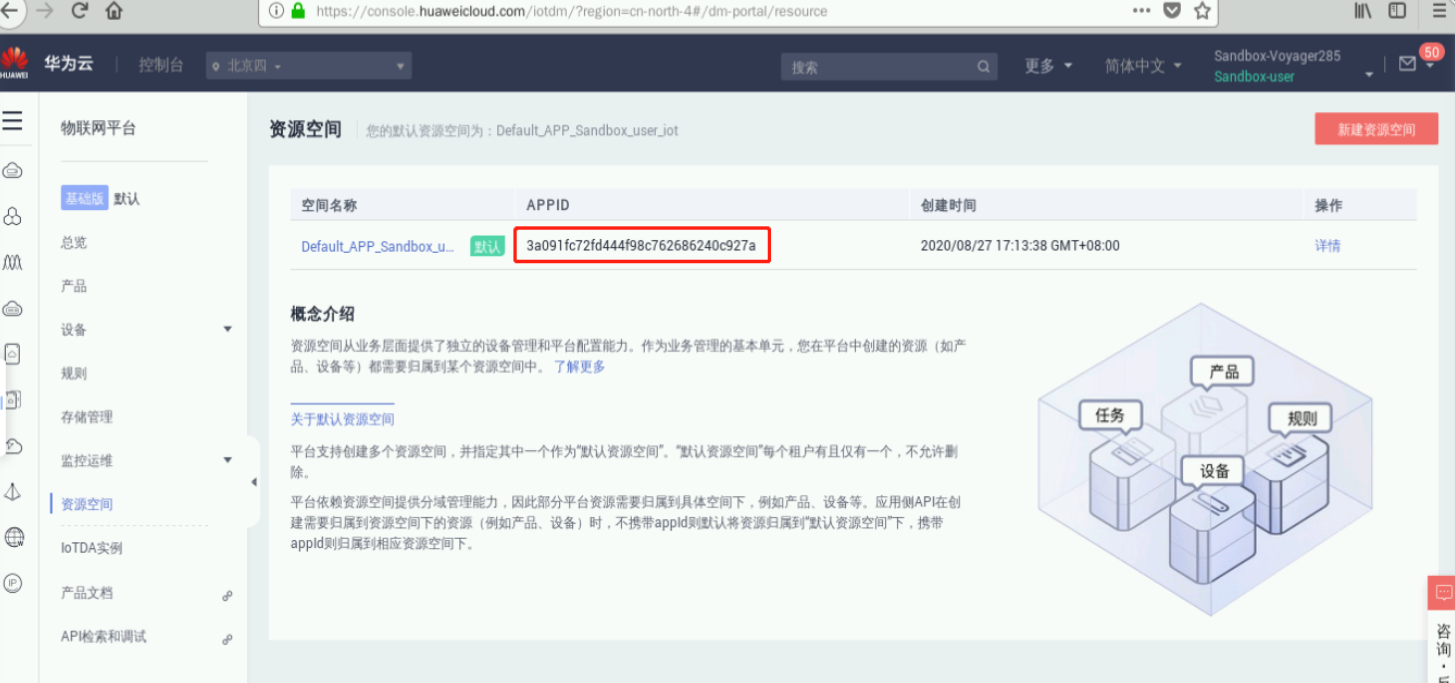Click the green padlock site security icon
Image resolution: width=1455 pixels, height=683 pixels.
tap(298, 11)
